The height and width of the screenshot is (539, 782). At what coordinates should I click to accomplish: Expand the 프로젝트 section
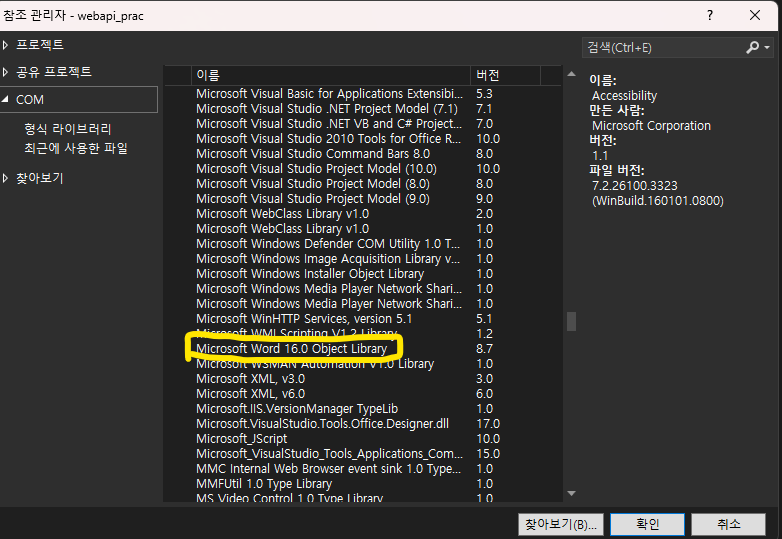[5, 45]
